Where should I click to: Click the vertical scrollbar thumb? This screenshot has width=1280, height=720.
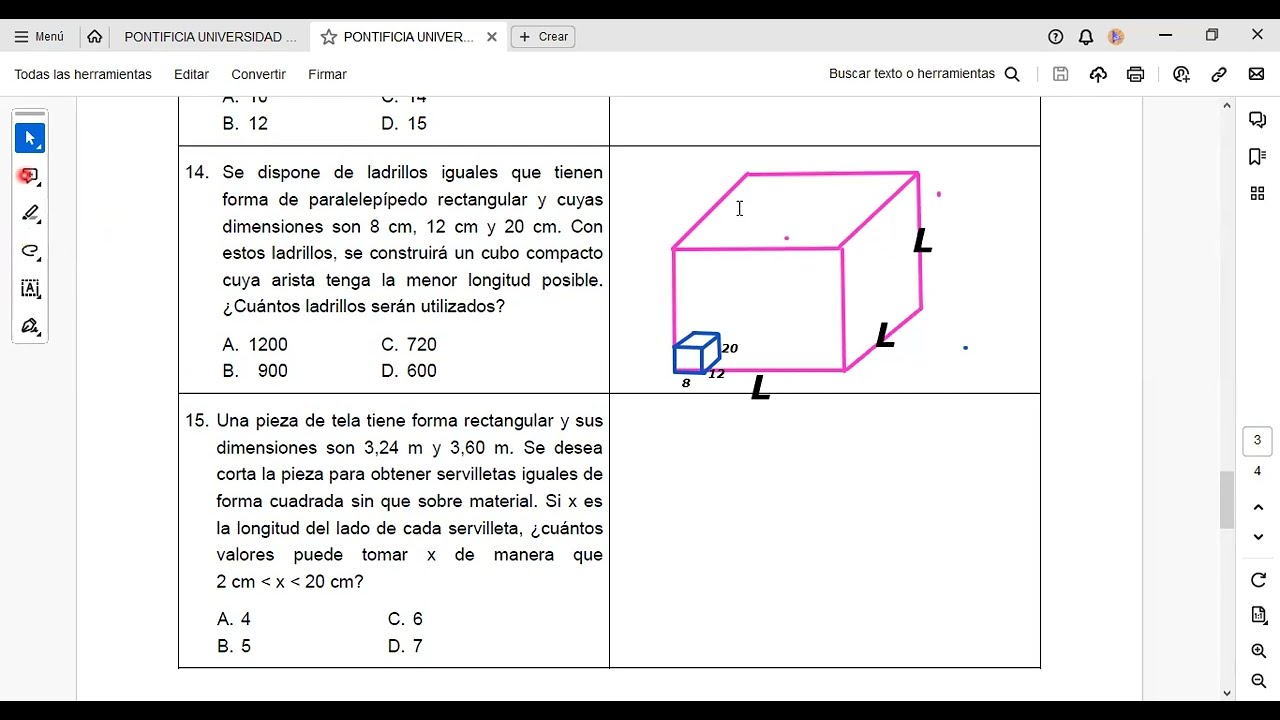(1227, 500)
